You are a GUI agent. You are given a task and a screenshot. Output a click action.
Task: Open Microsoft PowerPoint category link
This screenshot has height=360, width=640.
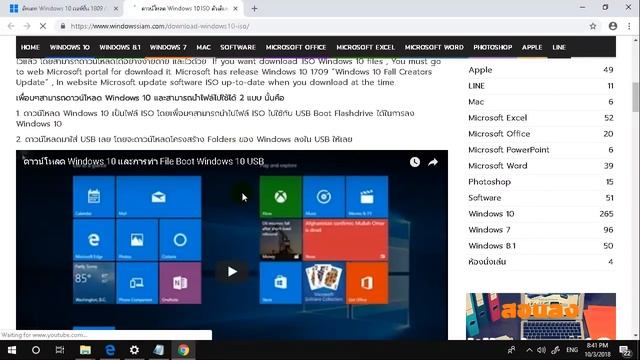point(509,150)
